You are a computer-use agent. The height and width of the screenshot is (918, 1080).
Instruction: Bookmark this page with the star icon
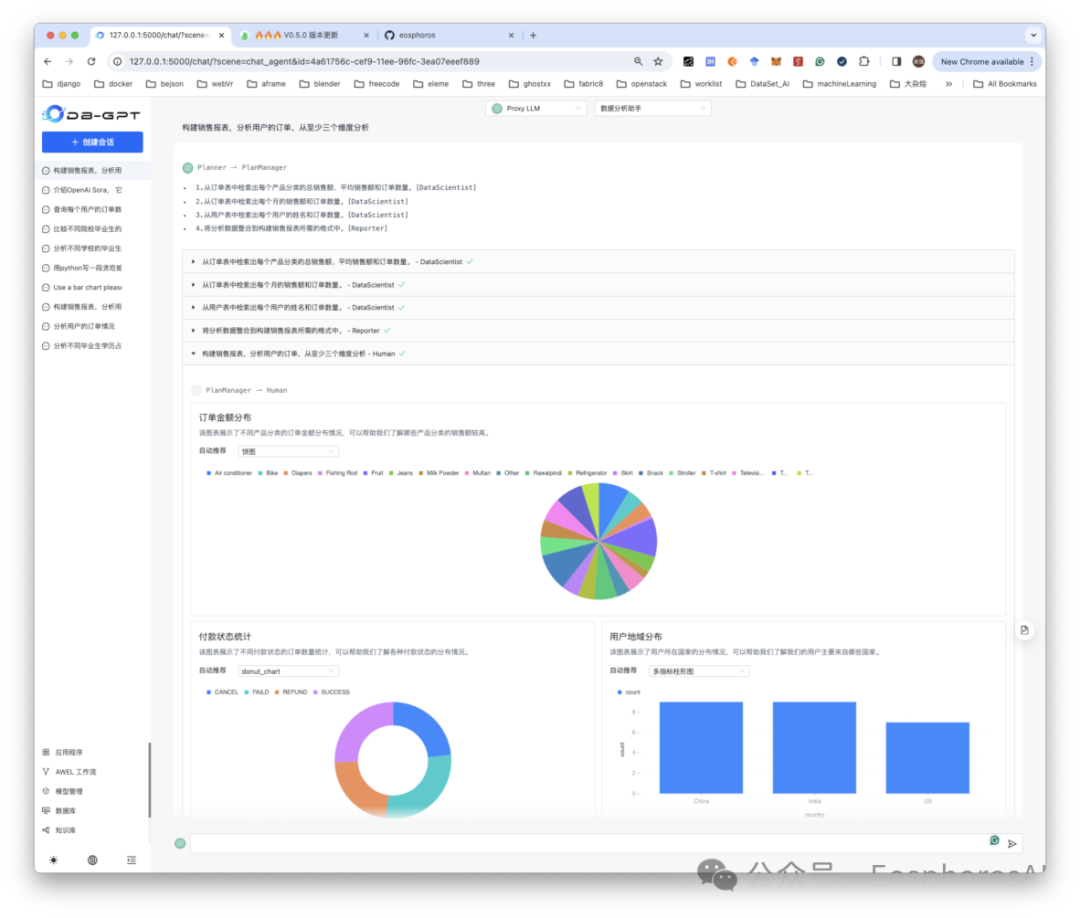click(x=658, y=61)
